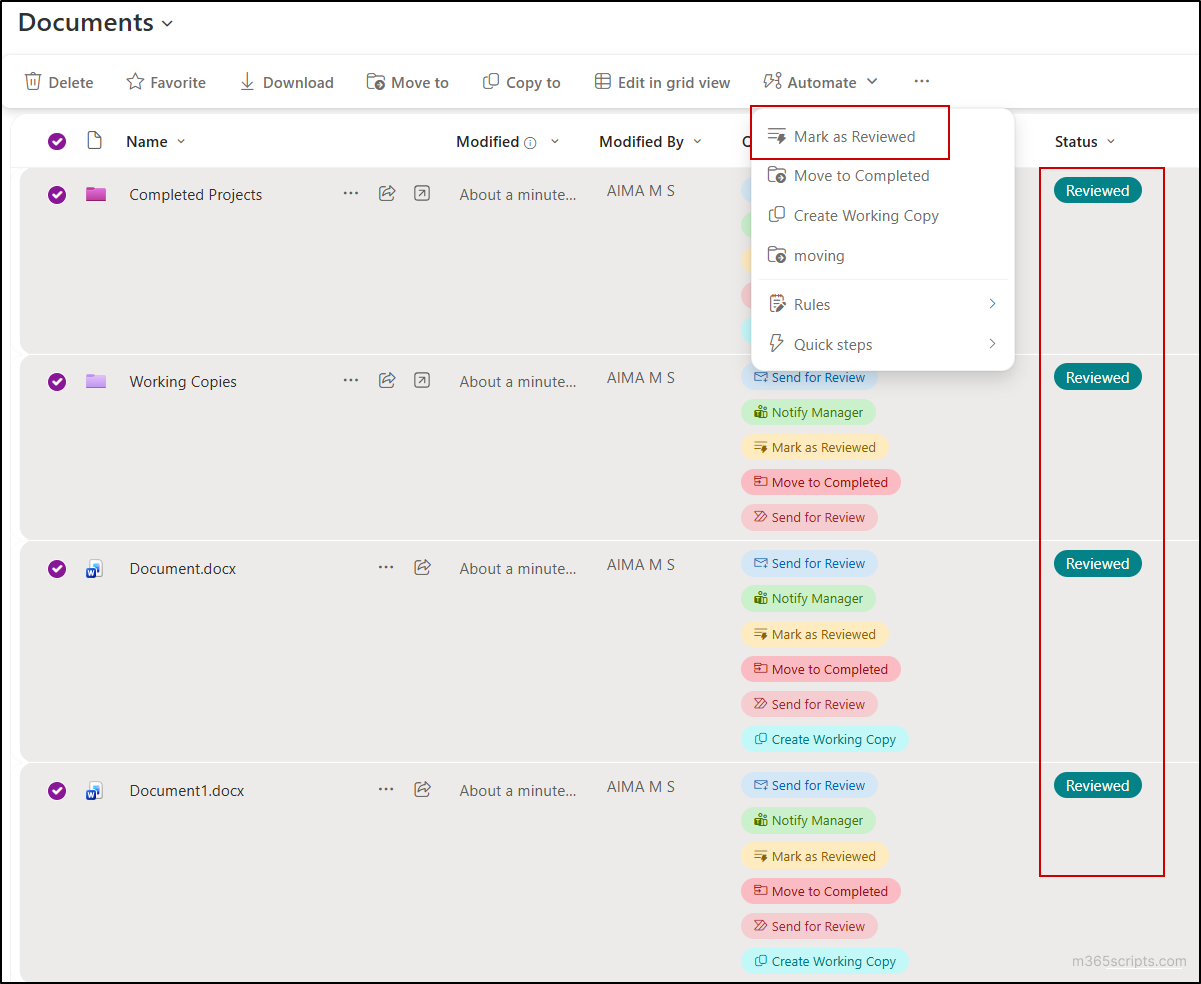Click Create Working Copy for Document1.docx
This screenshot has width=1201, height=984.
(x=825, y=961)
